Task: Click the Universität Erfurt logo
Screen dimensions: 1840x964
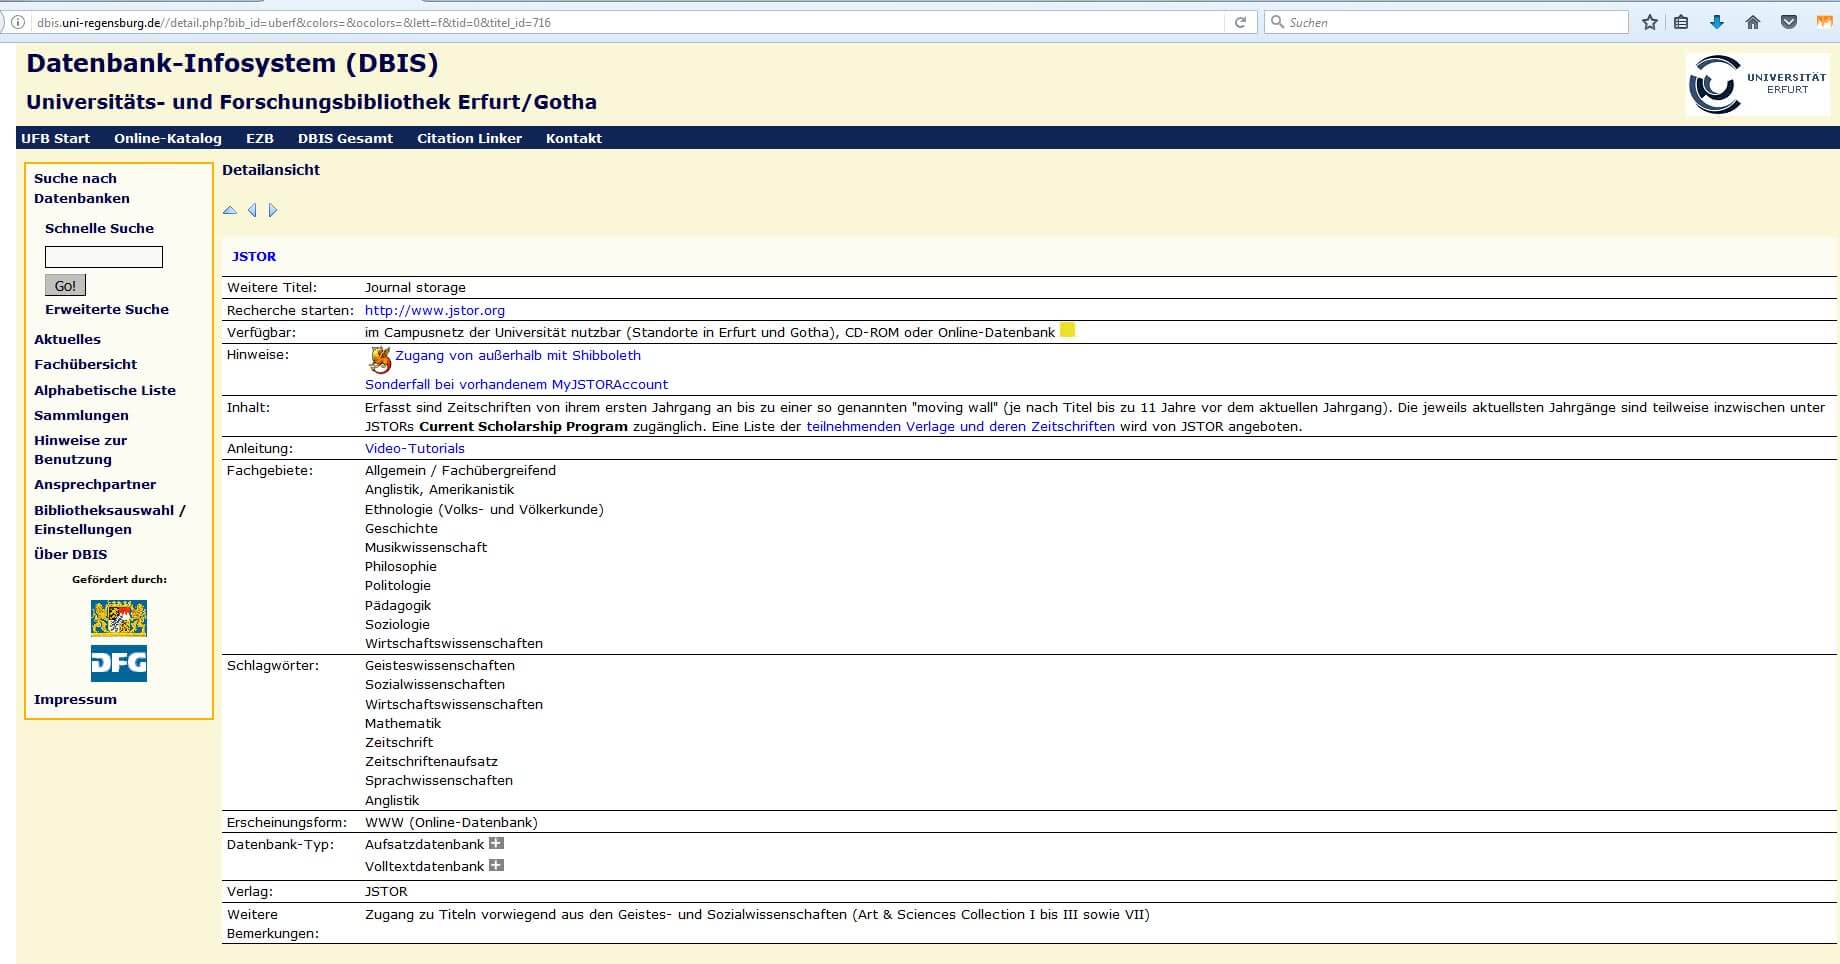Action: 1757,84
